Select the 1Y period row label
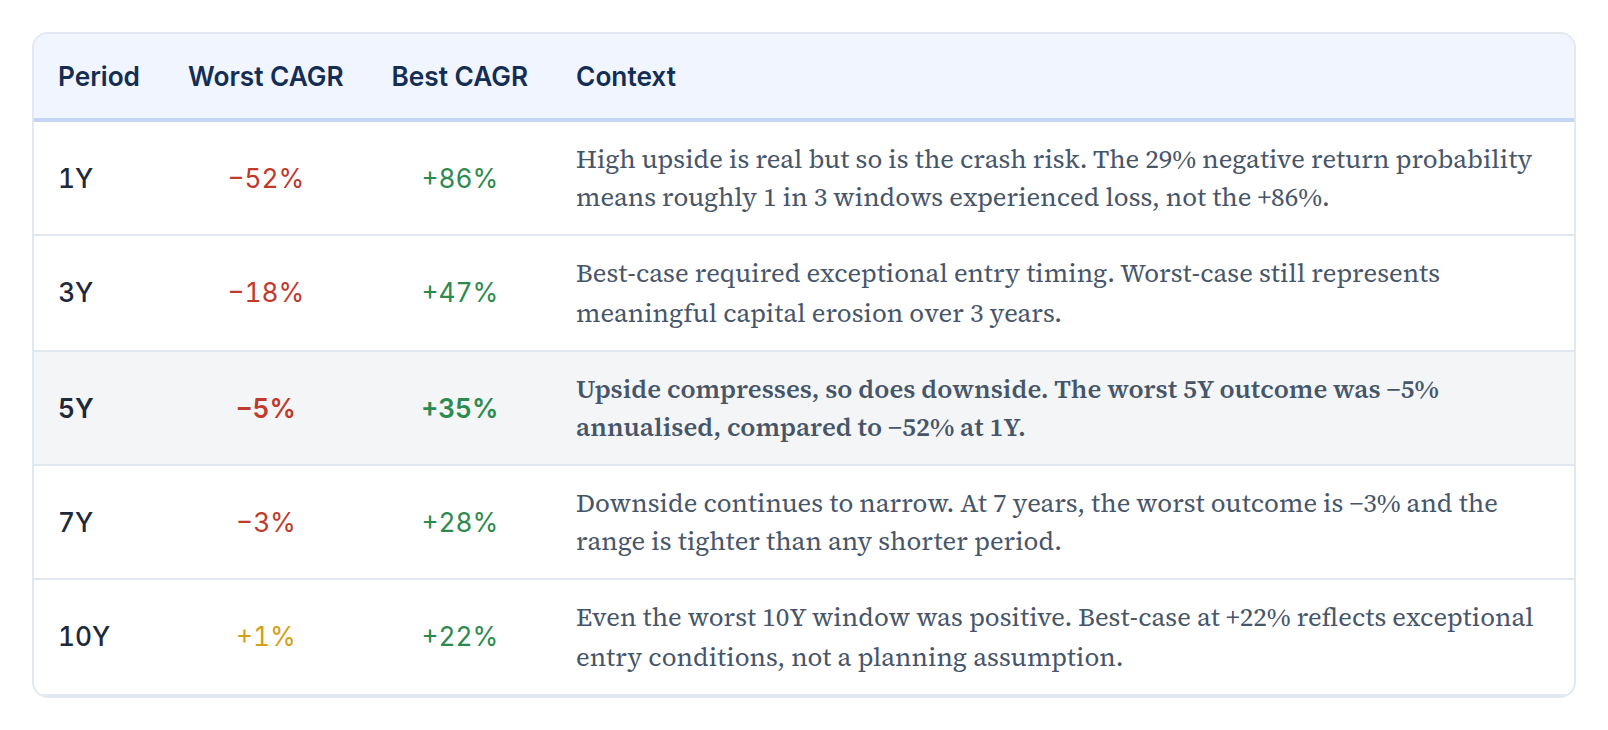Image resolution: width=1608 pixels, height=730 pixels. [x=75, y=179]
